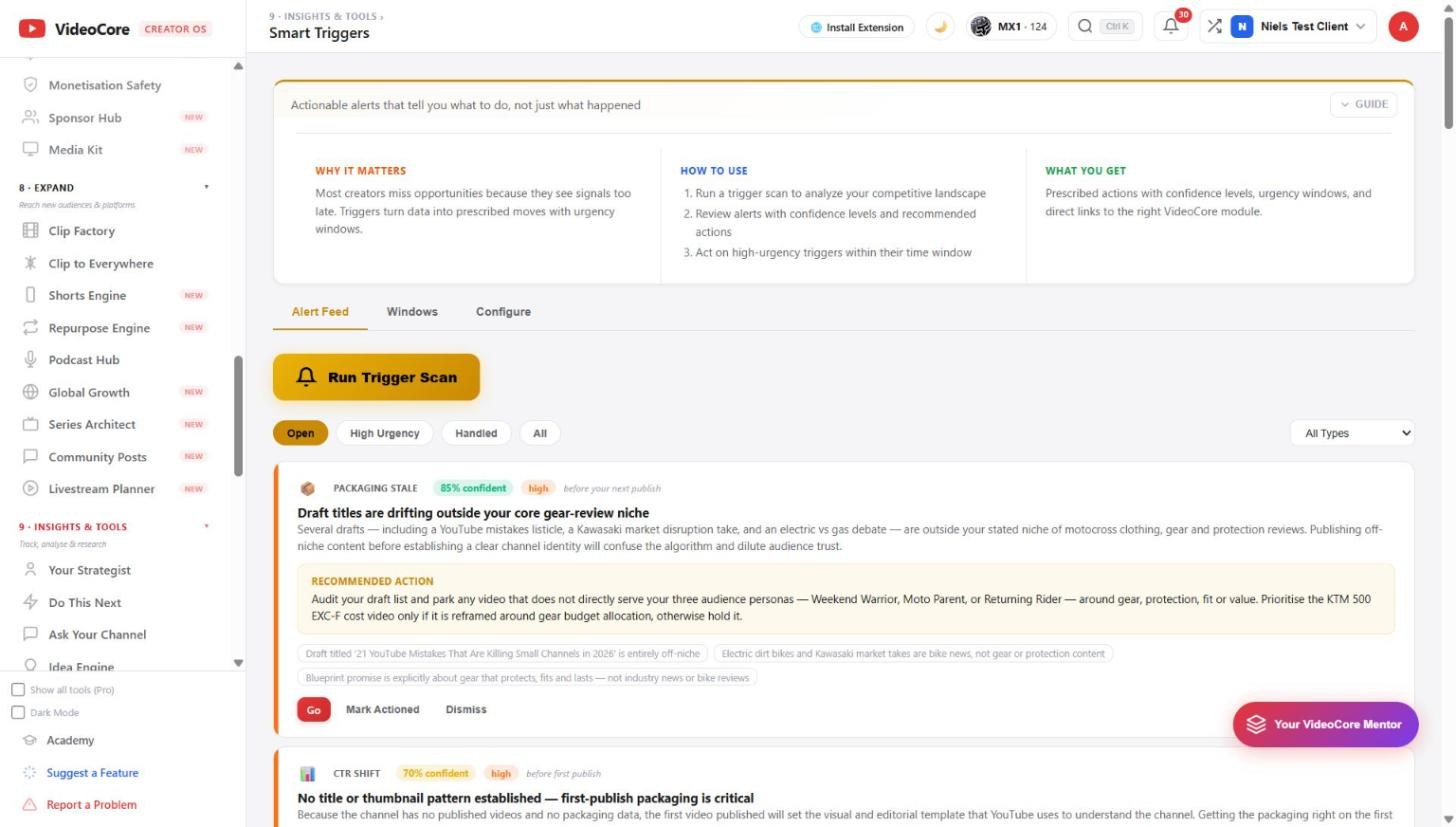
Task: Select the Shorts Engine phone icon
Action: click(x=30, y=295)
